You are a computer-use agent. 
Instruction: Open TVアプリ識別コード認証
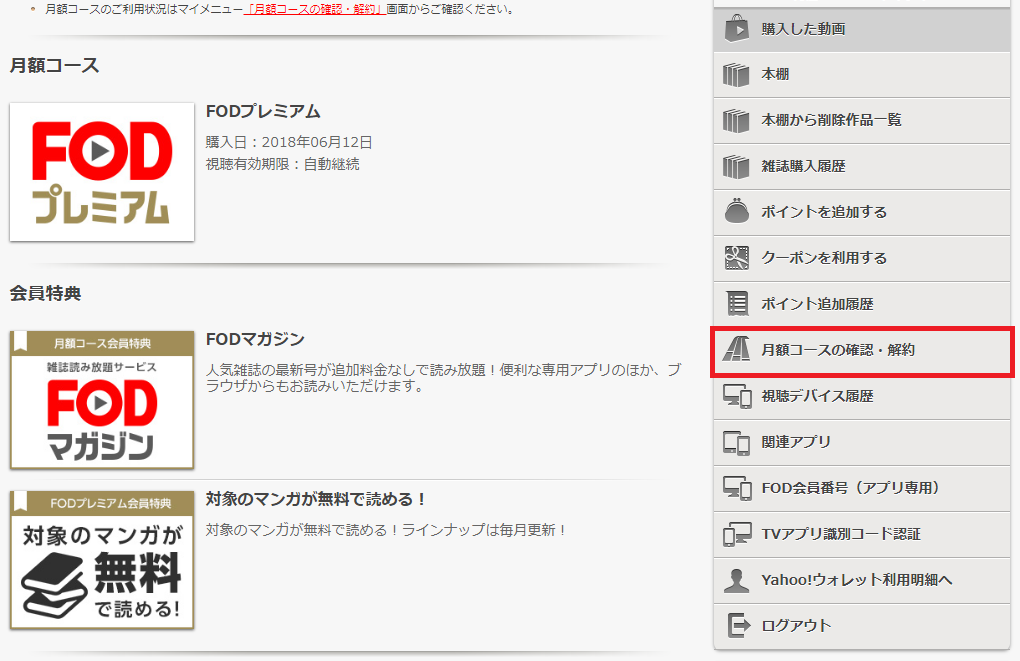tap(862, 535)
